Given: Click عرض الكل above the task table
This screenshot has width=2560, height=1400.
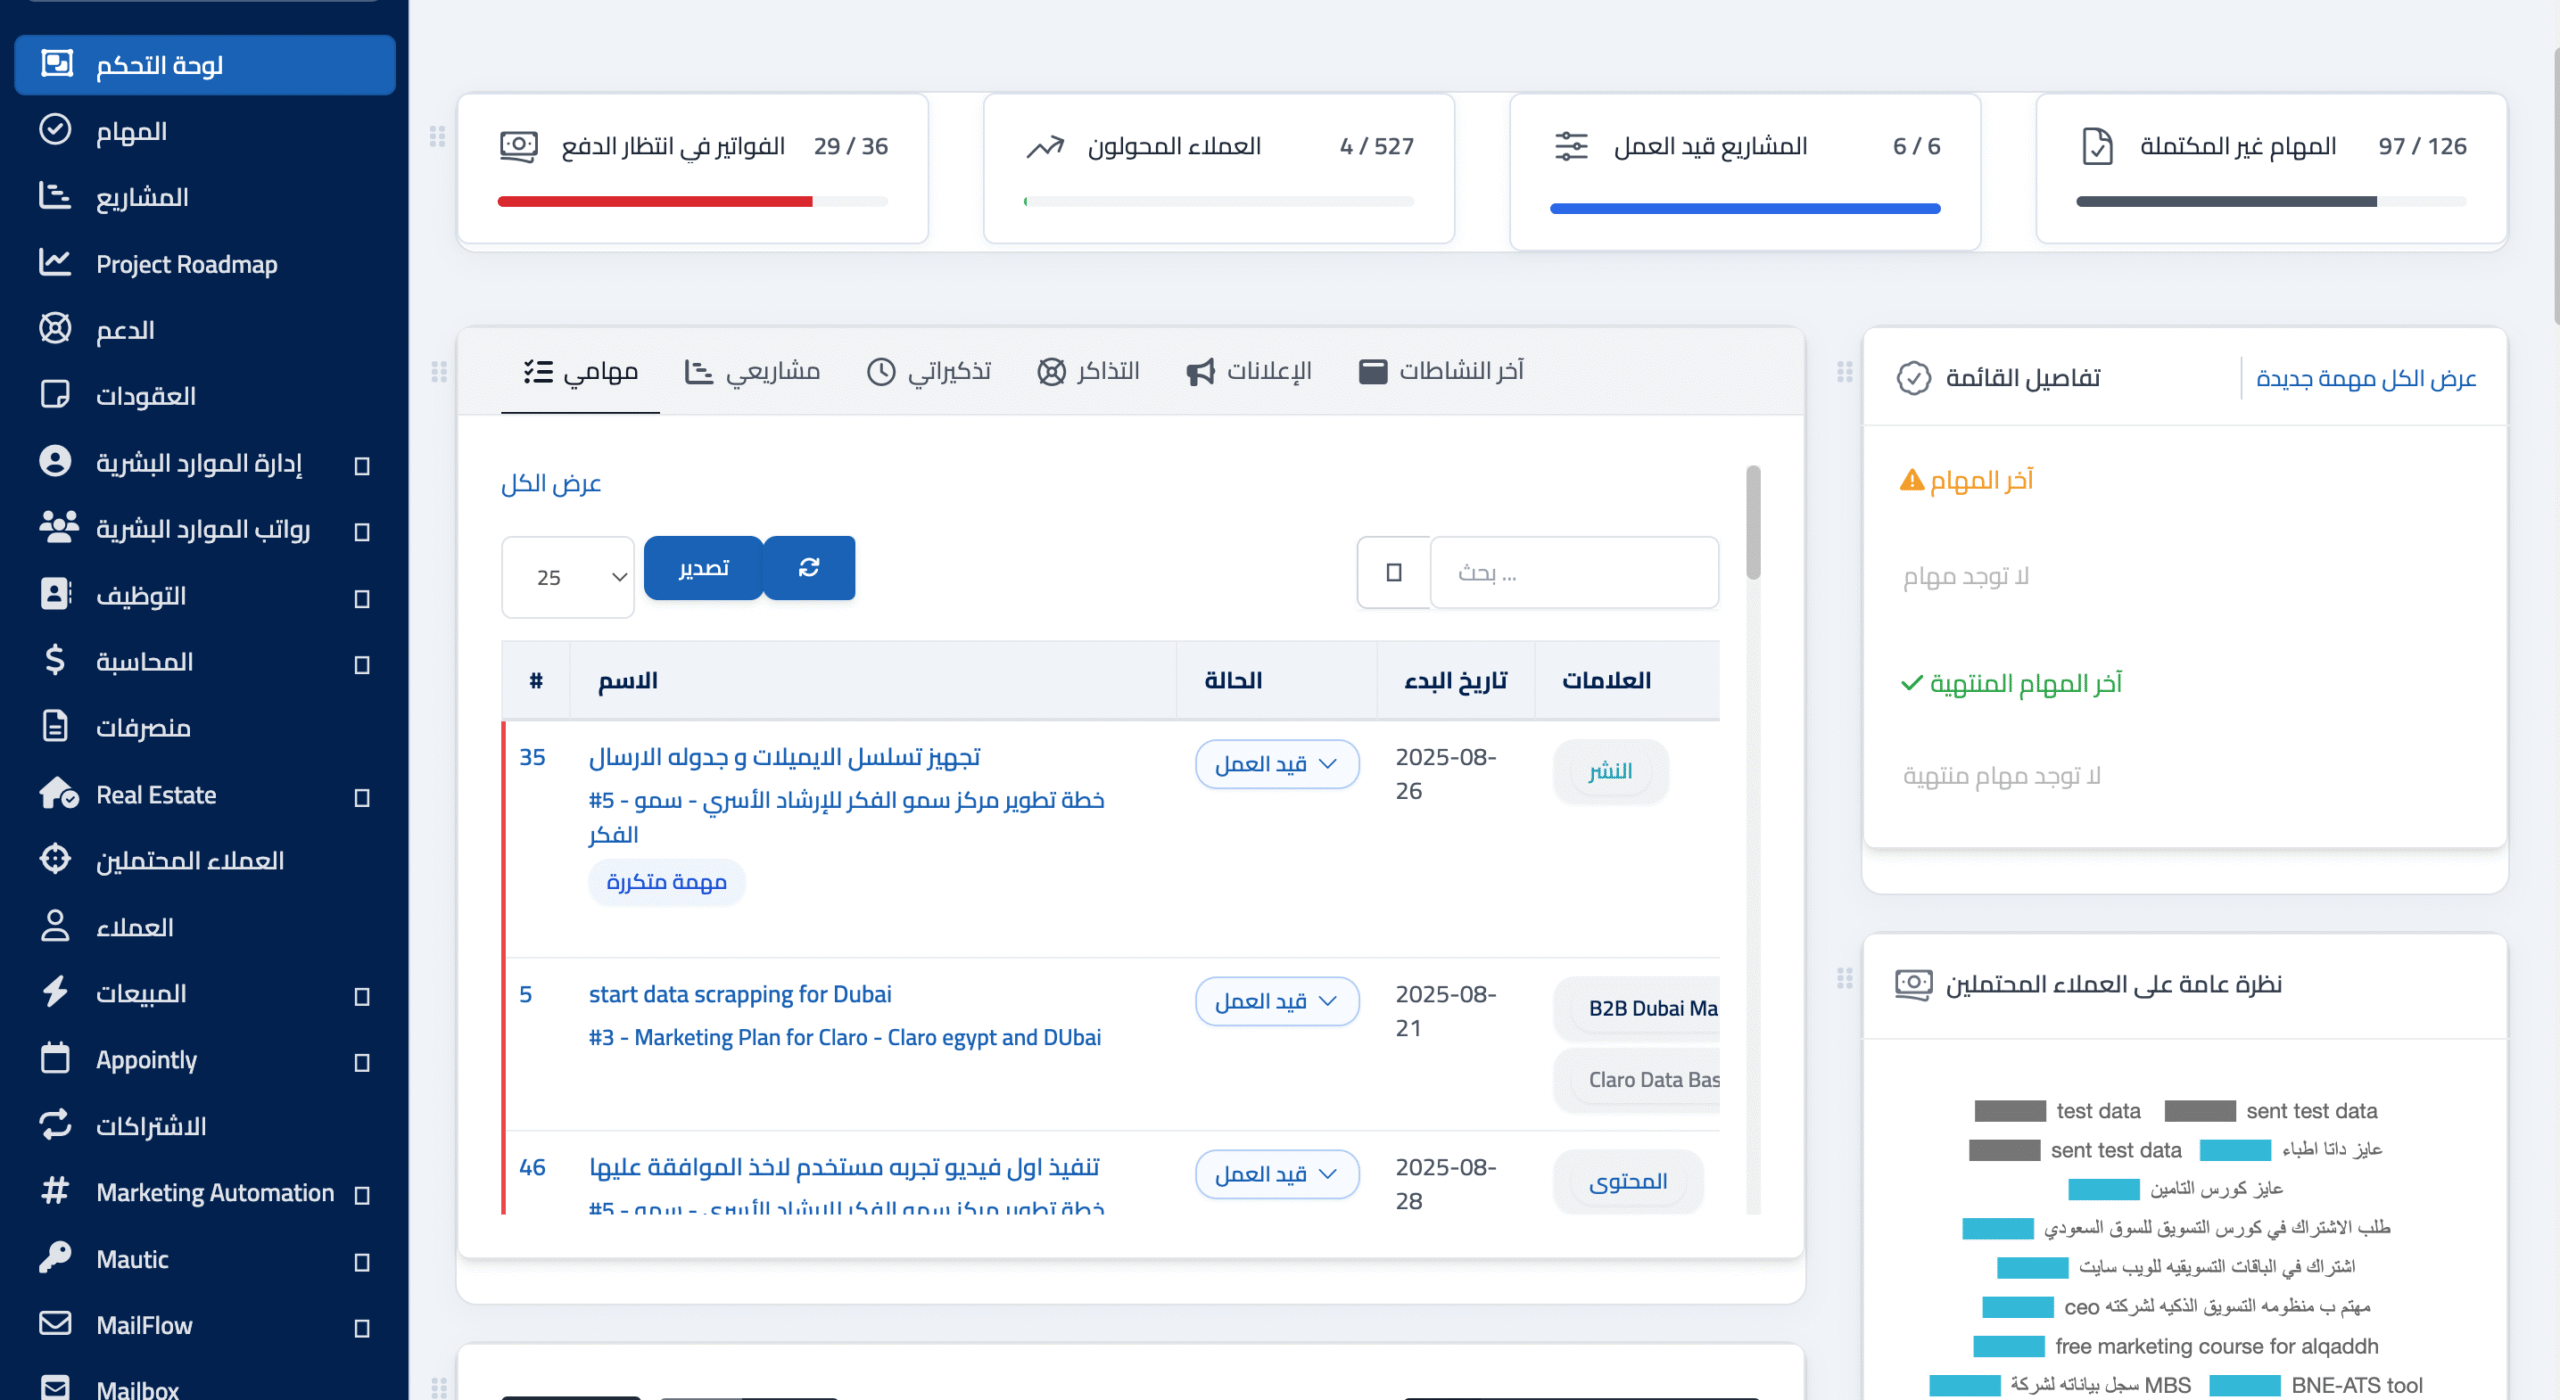Looking at the screenshot, I should point(550,484).
